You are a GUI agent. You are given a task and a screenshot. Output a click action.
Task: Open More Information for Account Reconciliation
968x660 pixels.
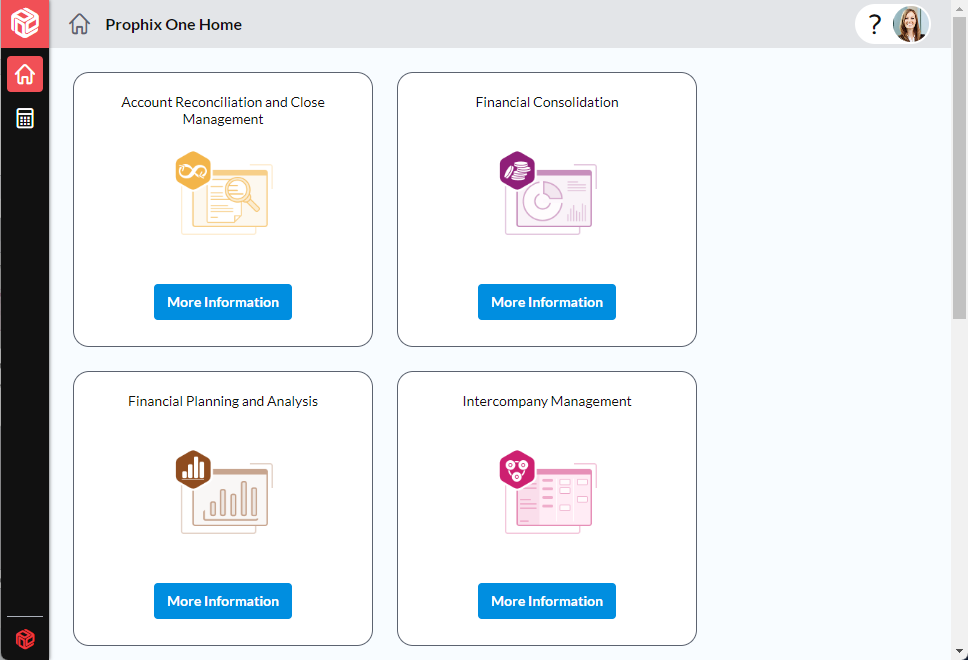coord(223,302)
